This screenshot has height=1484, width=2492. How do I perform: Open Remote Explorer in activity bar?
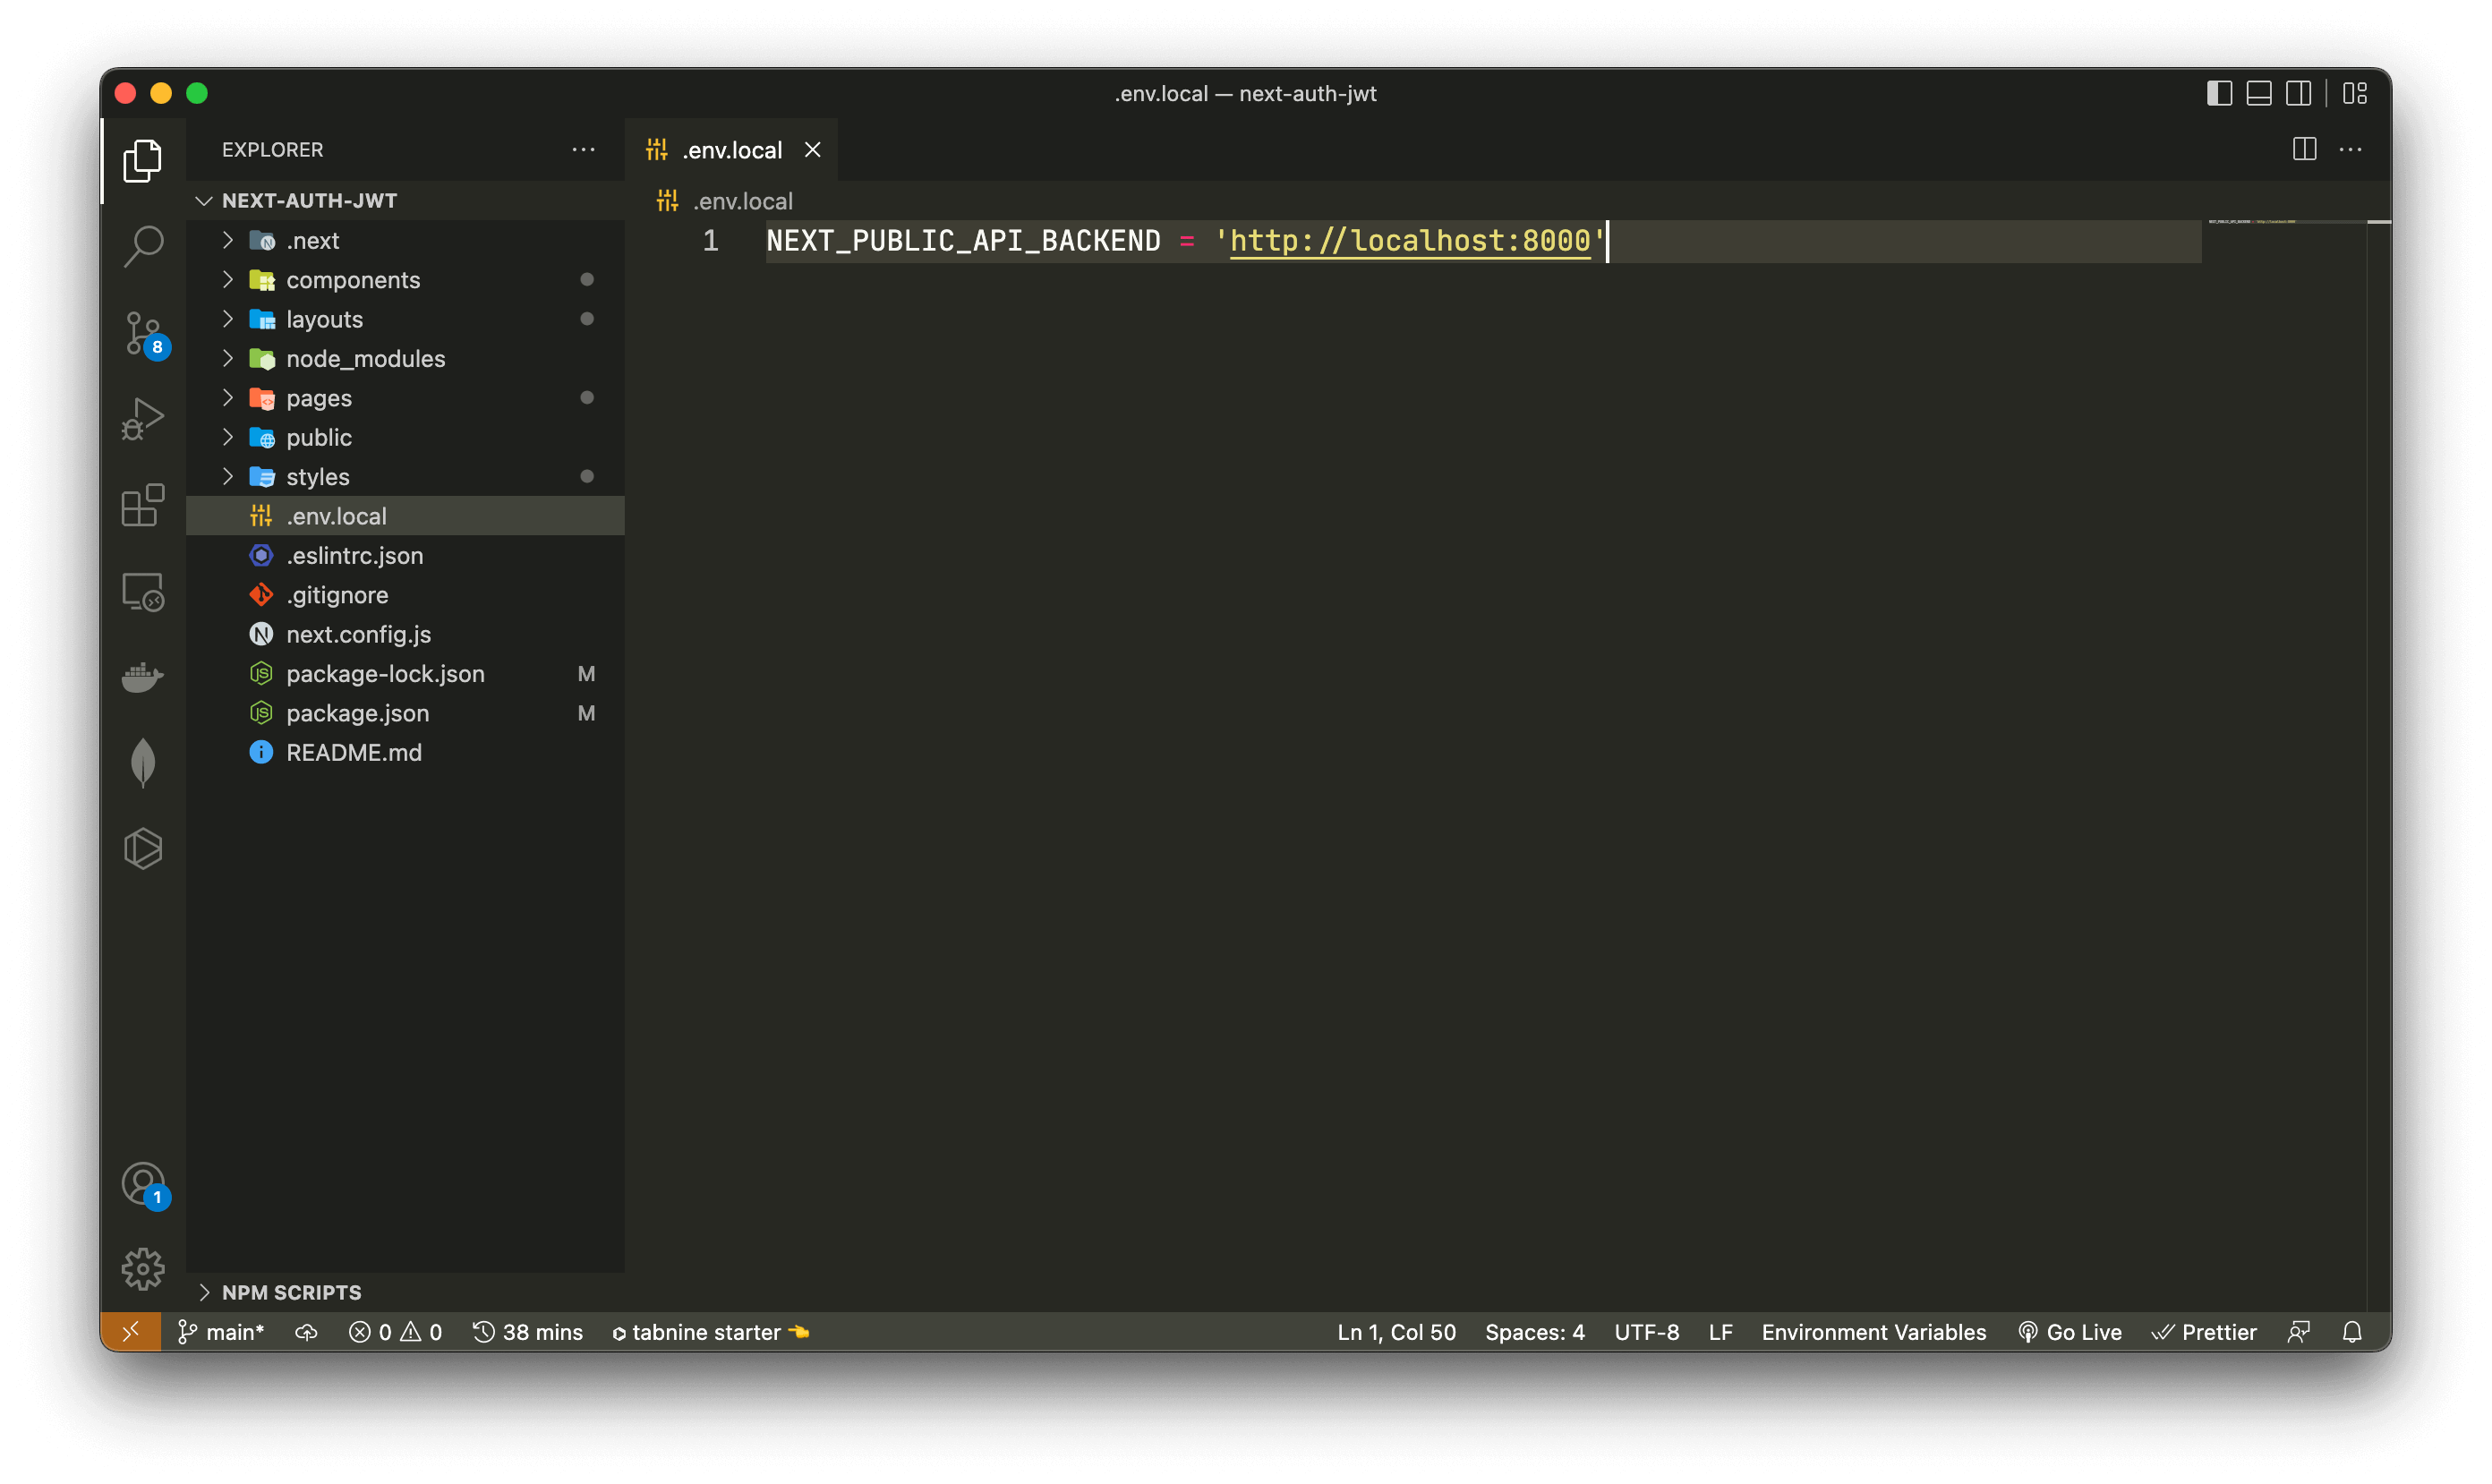tap(143, 592)
